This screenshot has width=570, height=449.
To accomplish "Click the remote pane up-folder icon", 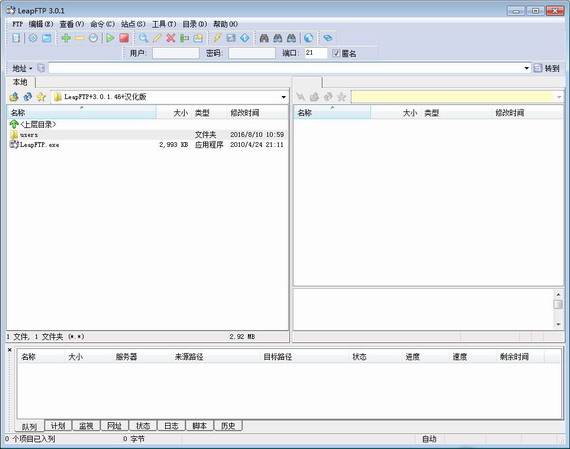I will pyautogui.click(x=314, y=97).
